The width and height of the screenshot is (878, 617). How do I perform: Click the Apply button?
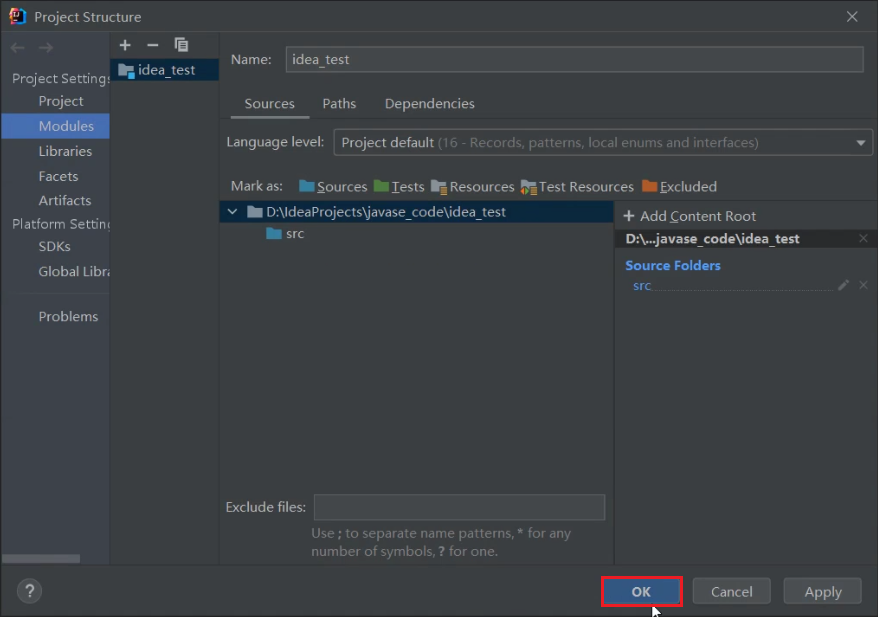coord(823,591)
